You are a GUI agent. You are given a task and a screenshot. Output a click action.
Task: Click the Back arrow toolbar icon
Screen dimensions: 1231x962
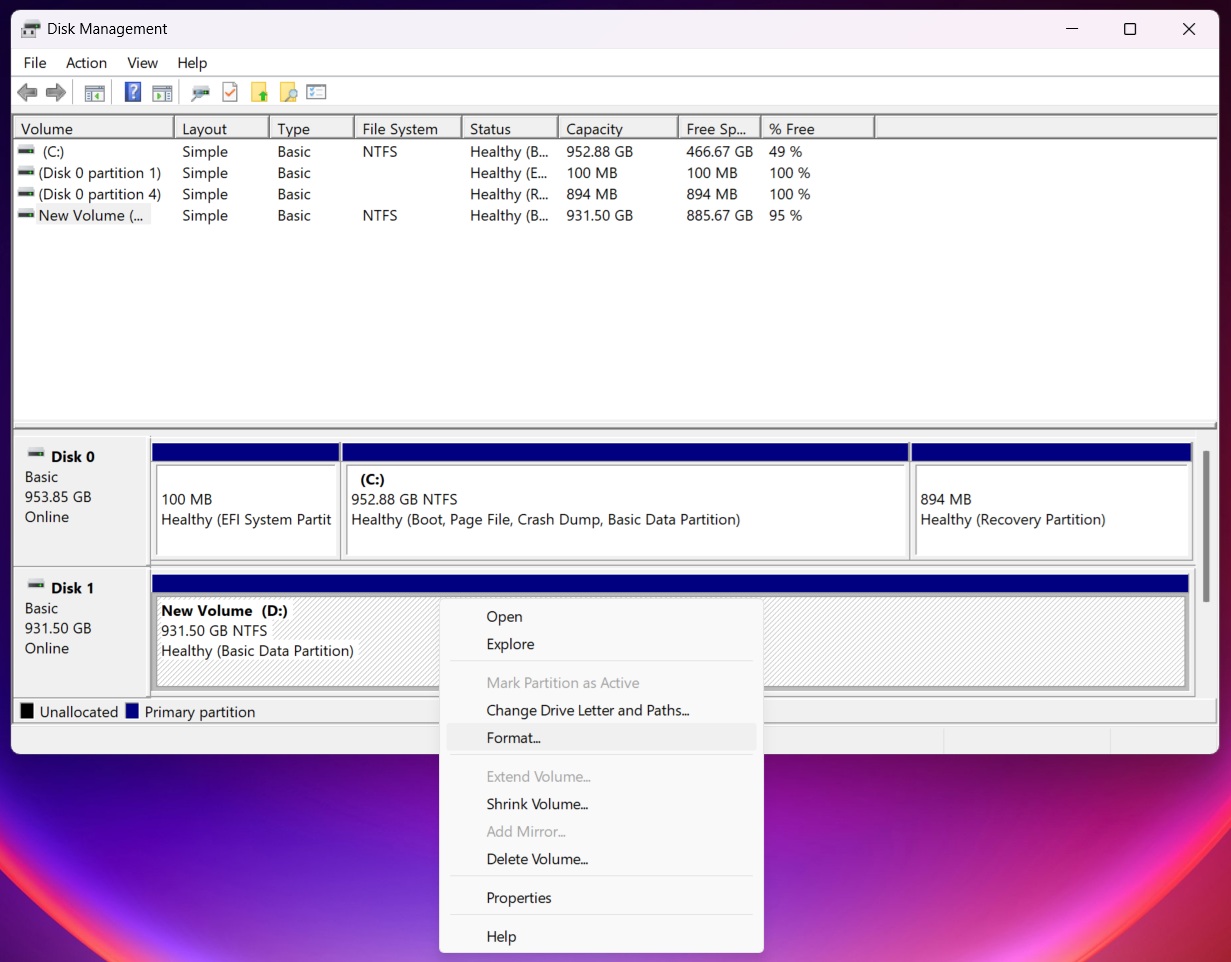27,93
